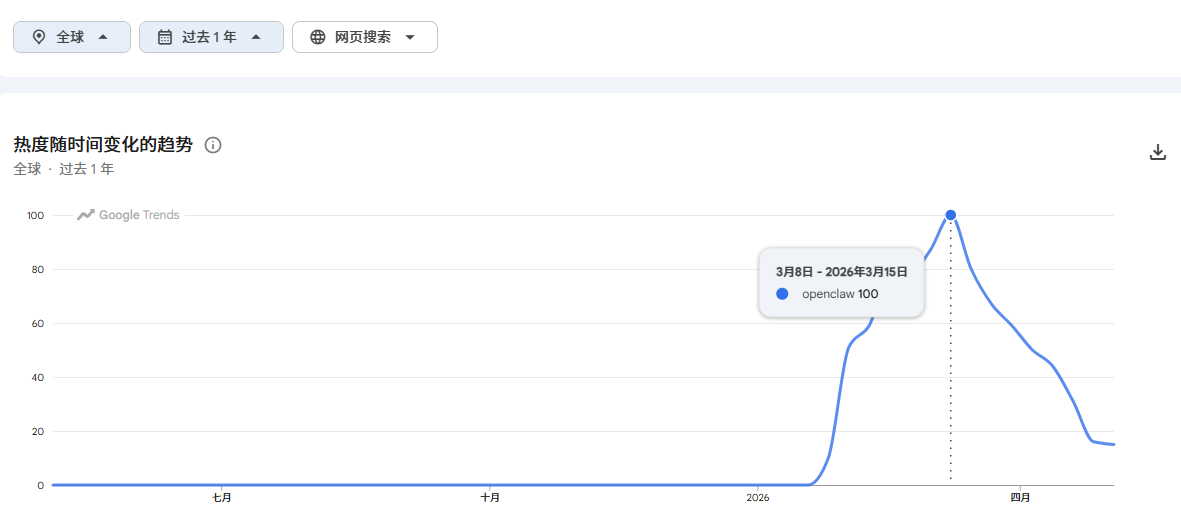Open the 网页搜索 search type dropdown

[365, 37]
